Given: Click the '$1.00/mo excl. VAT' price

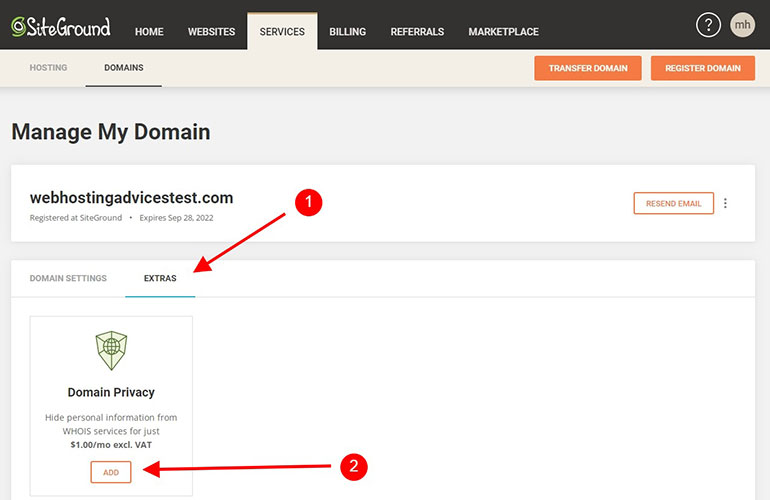Looking at the screenshot, I should click(111, 445).
